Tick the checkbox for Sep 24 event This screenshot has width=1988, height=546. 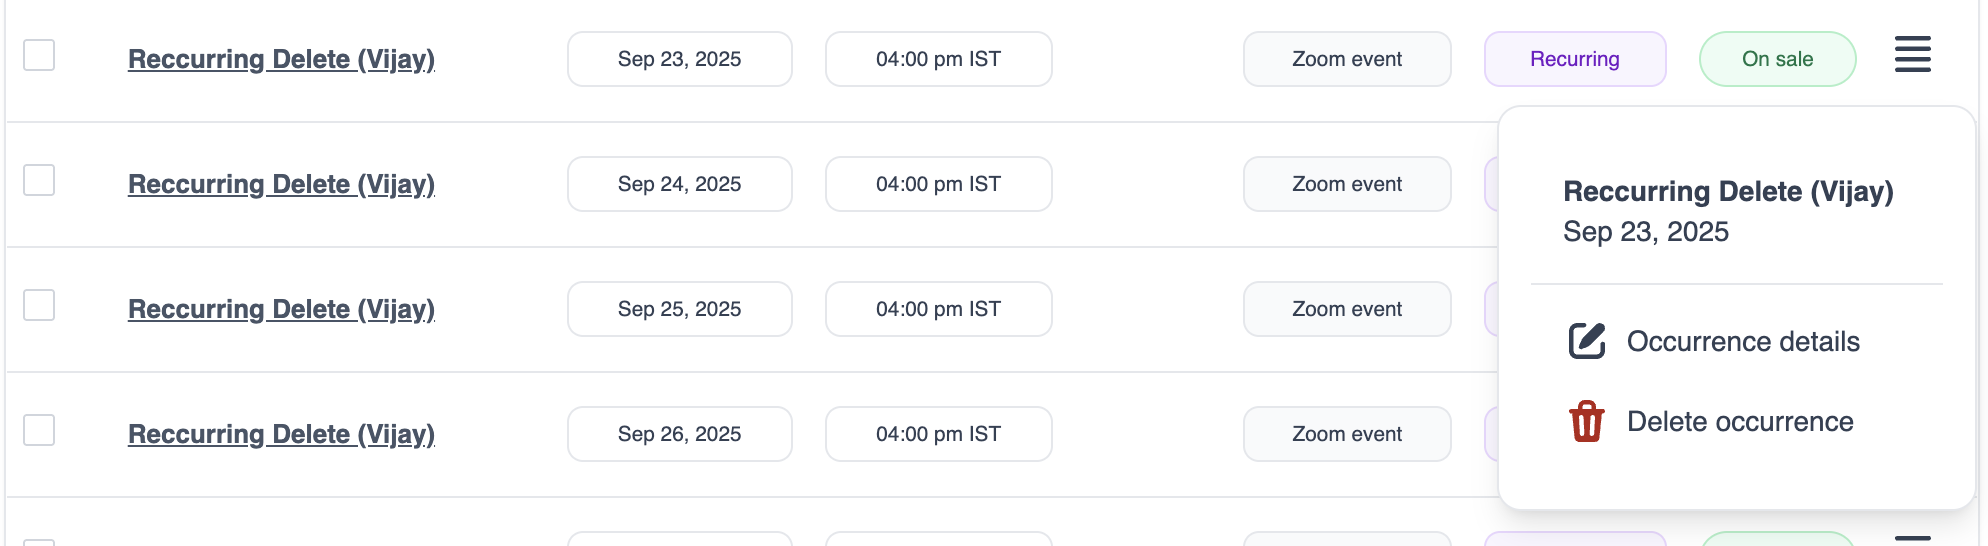[39, 180]
